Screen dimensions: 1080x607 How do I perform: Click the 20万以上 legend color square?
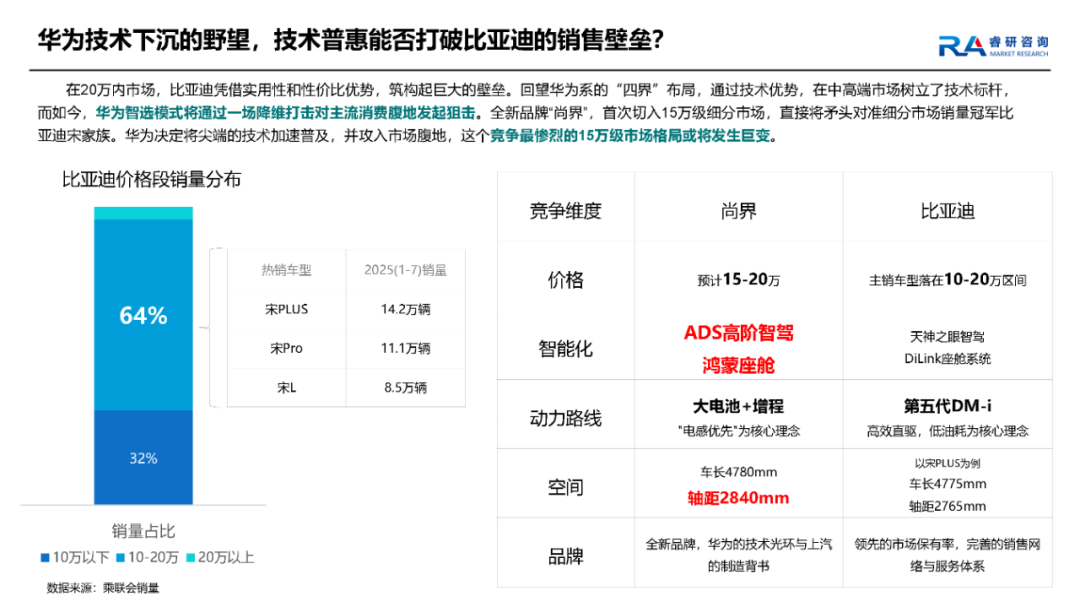coord(191,557)
